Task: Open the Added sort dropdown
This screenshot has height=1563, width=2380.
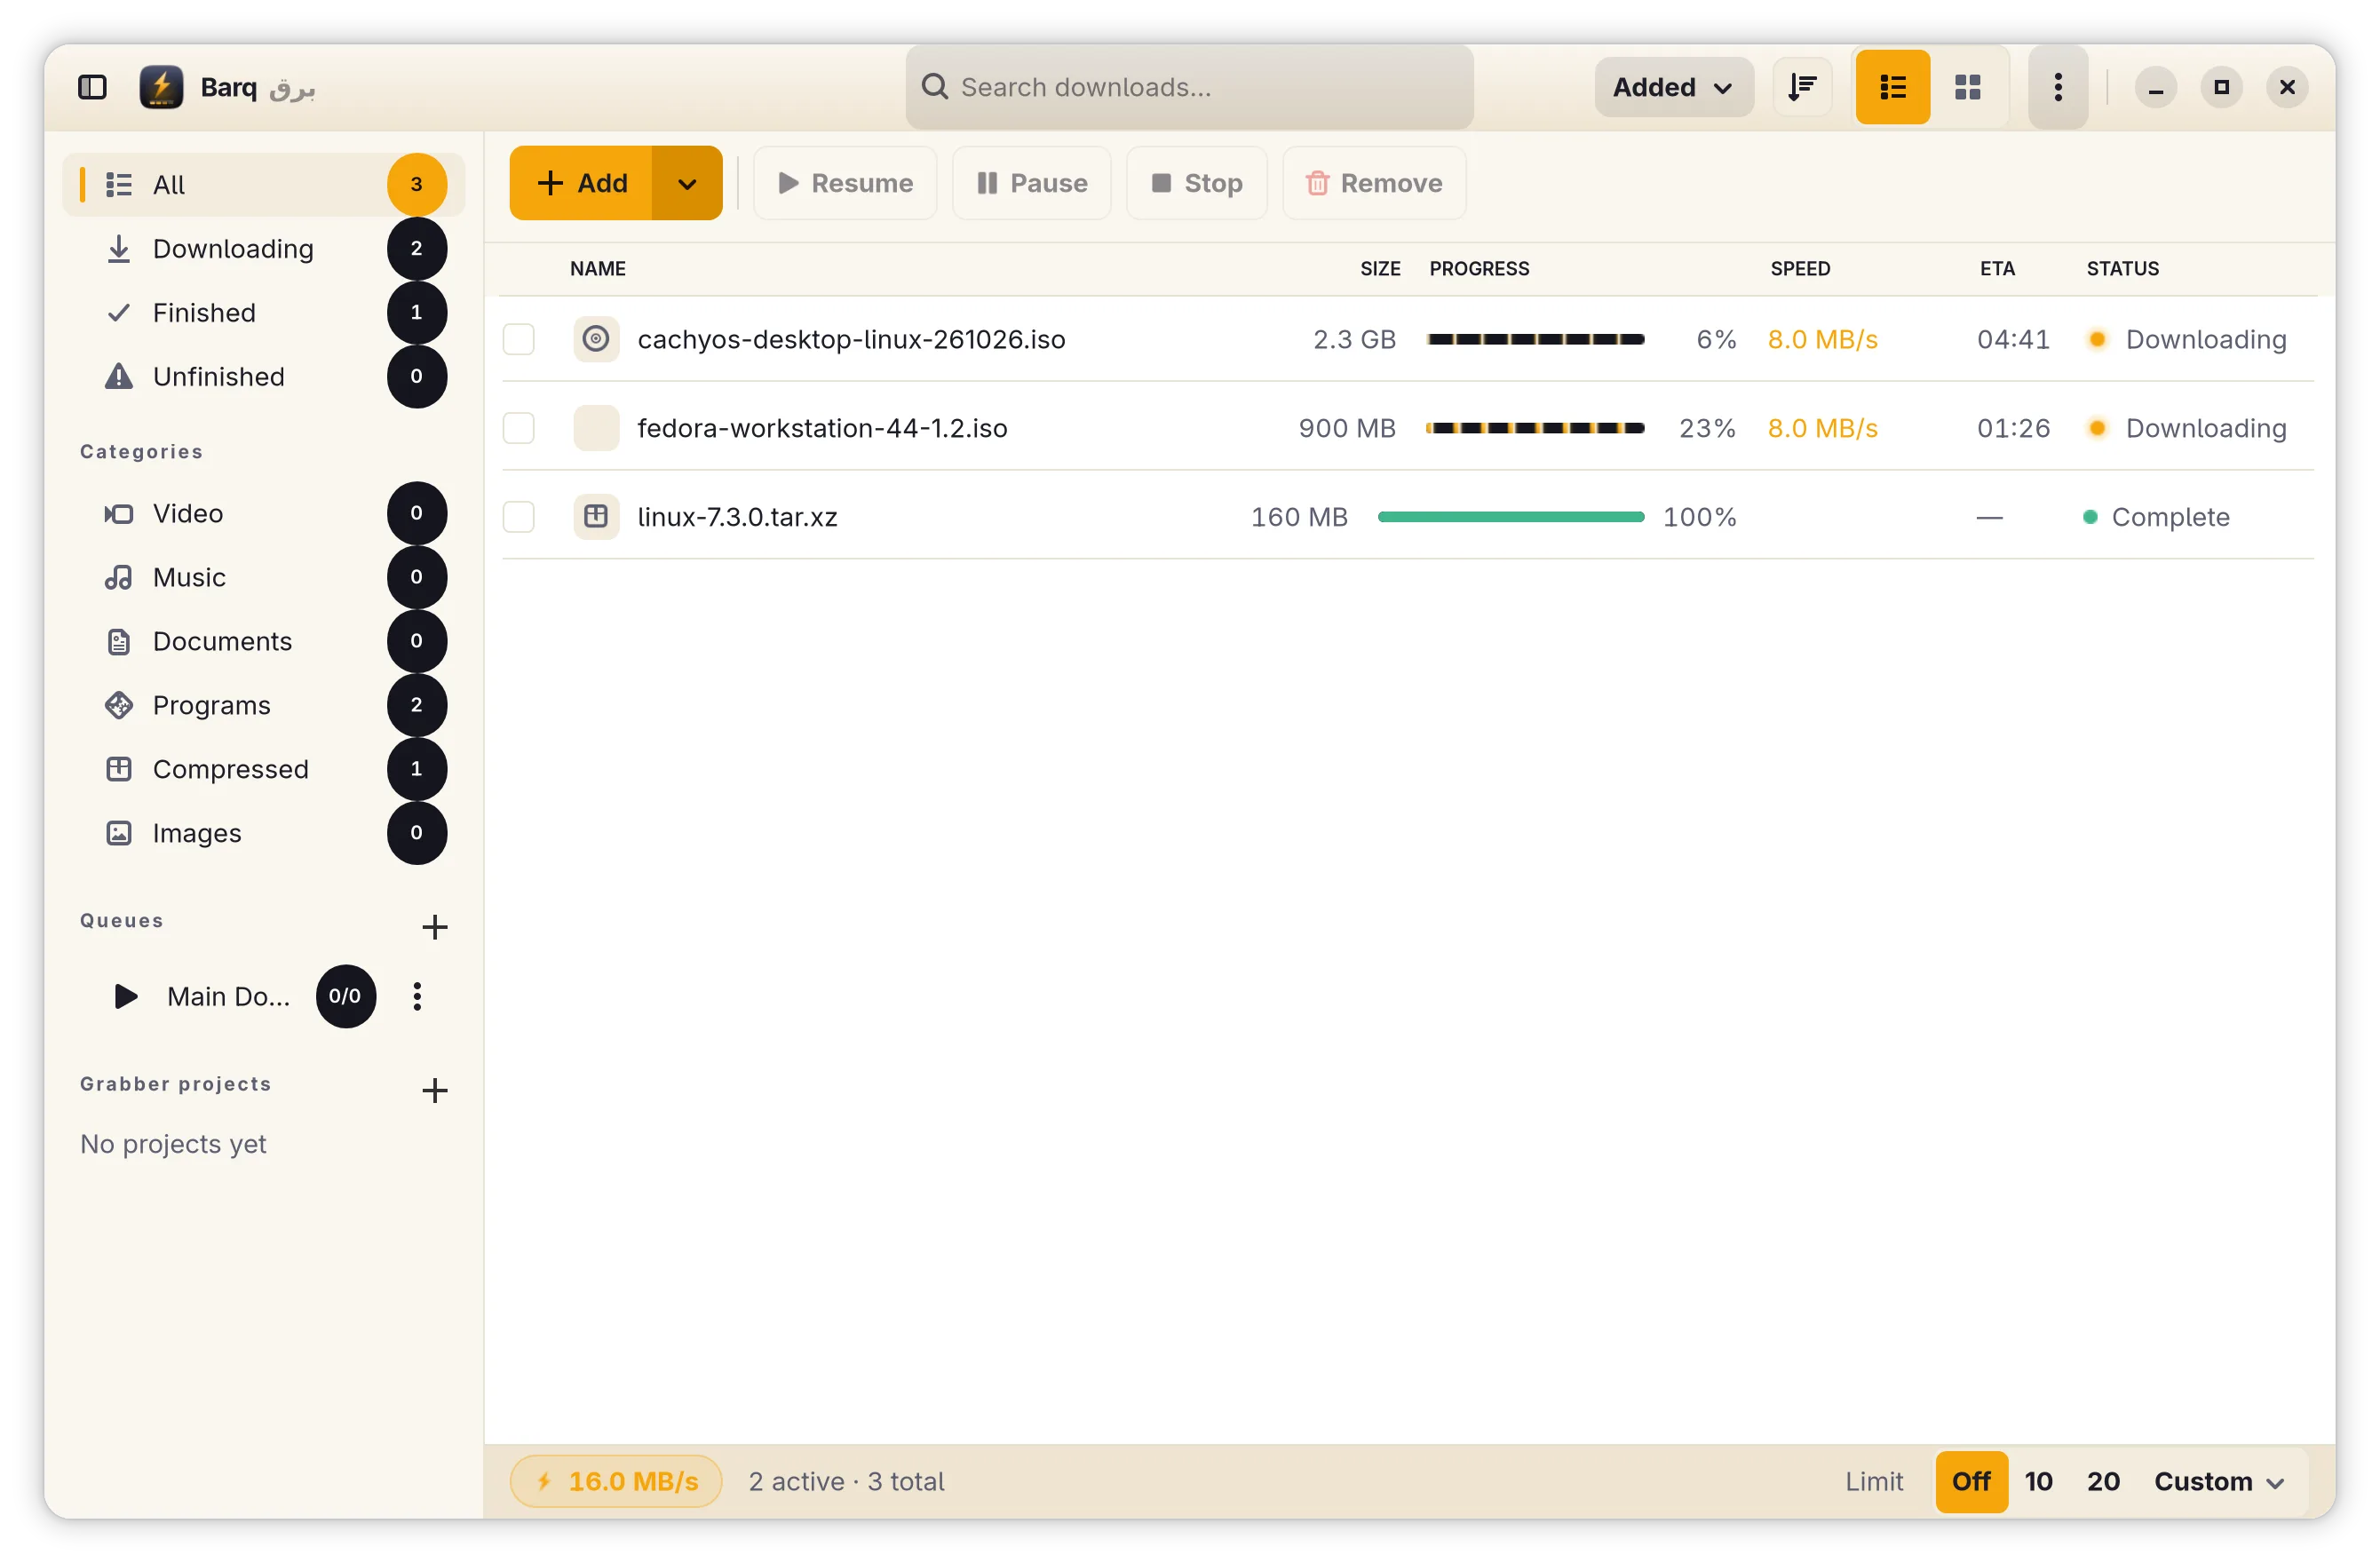Action: pos(1673,87)
